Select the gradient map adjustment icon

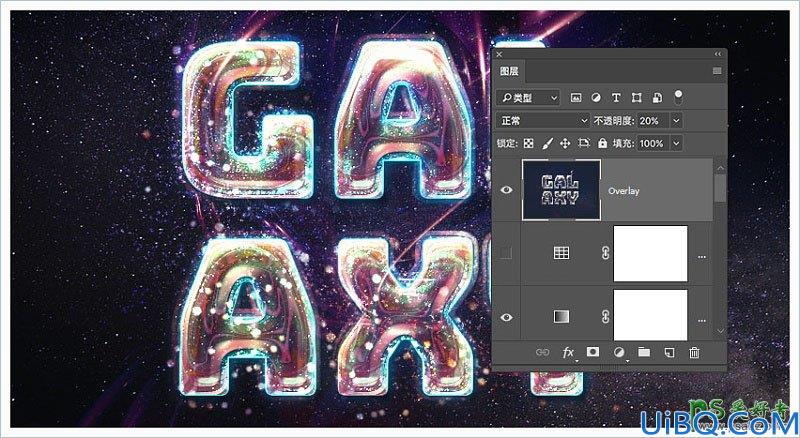tap(561, 317)
